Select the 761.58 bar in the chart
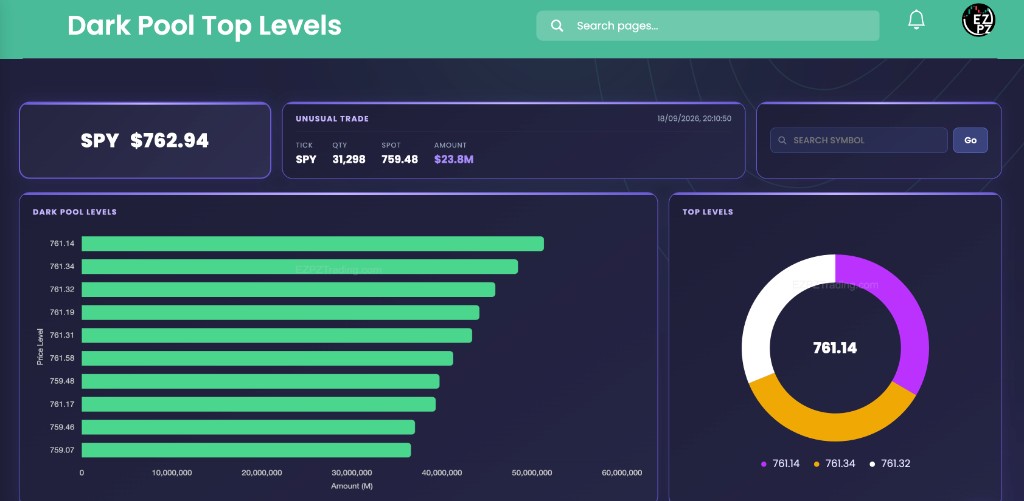 click(267, 358)
